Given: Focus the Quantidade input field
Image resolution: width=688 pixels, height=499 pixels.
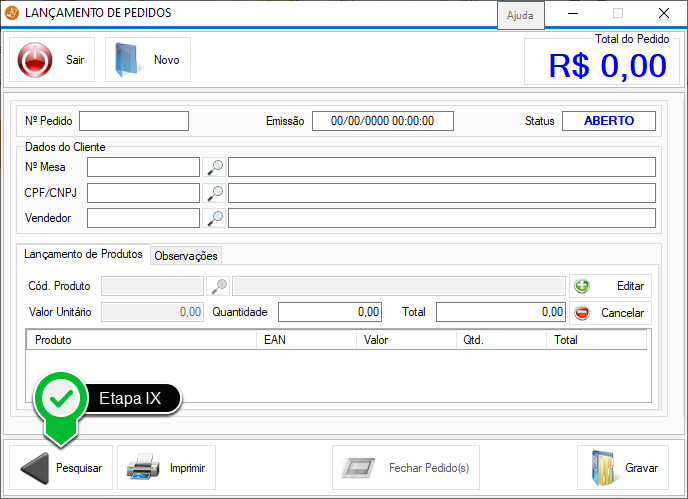Looking at the screenshot, I should (x=330, y=312).
